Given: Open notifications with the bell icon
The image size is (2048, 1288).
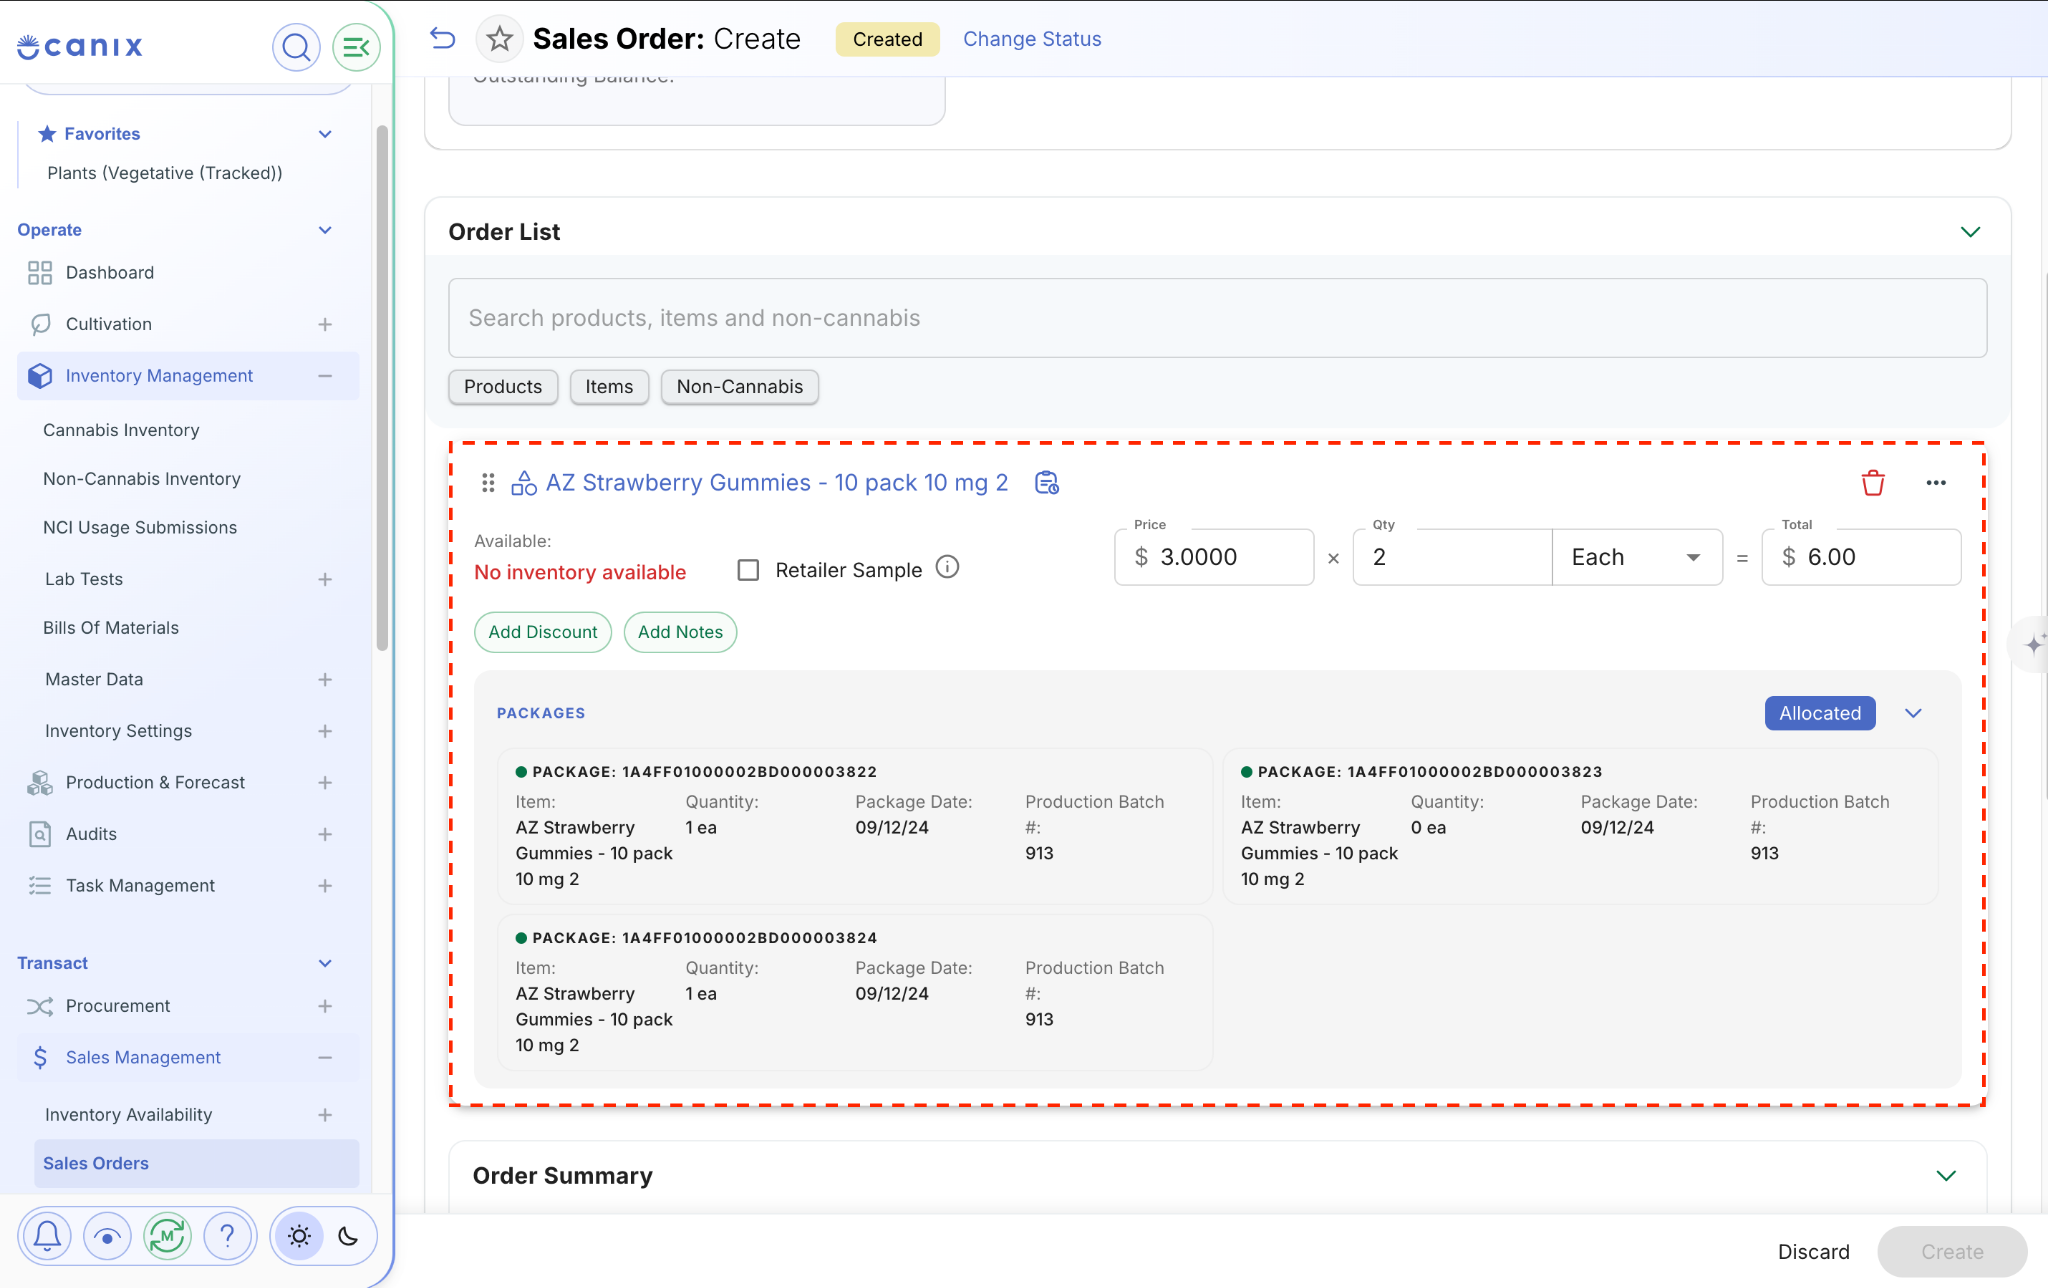Looking at the screenshot, I should (47, 1236).
